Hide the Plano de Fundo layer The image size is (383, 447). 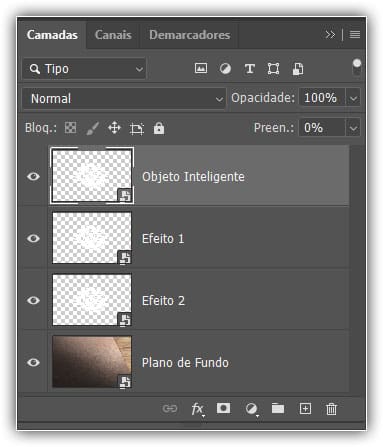33,362
